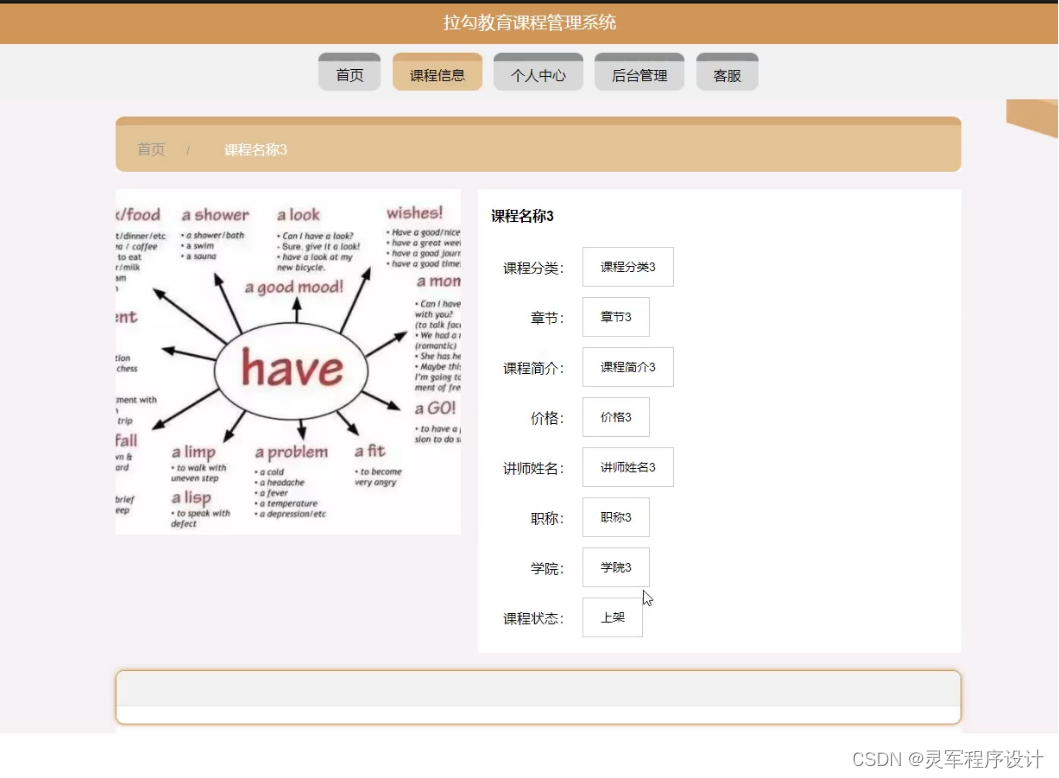Click the 职称3 title button
Viewport: 1059px width, 778px height.
615,516
